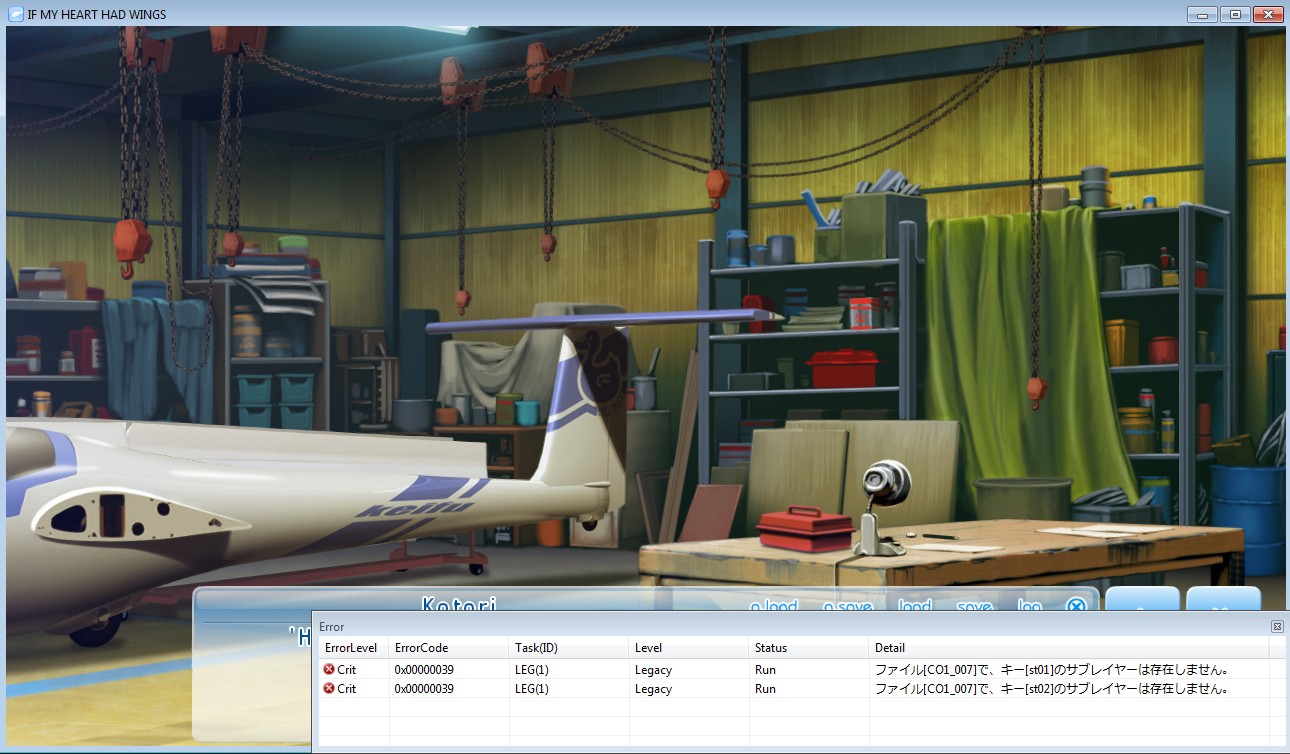Select the error detail text mentioning st02

[x=1051, y=689]
